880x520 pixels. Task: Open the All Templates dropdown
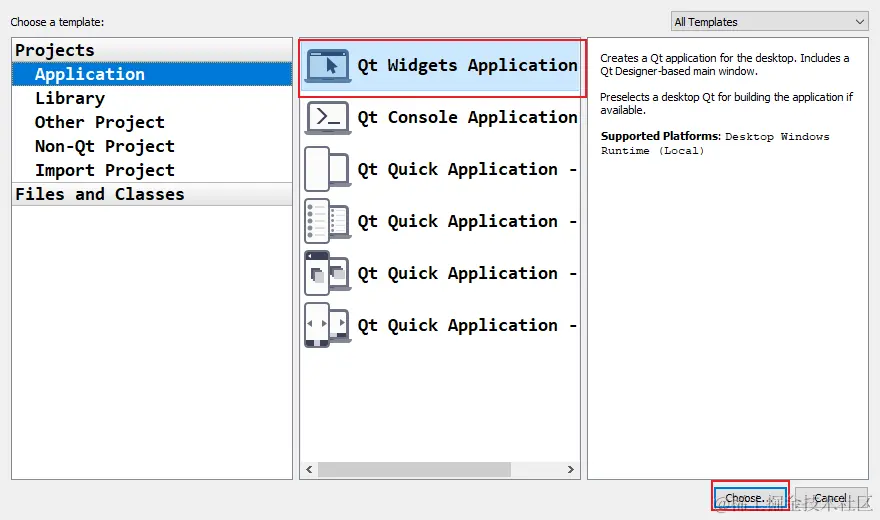tap(769, 22)
